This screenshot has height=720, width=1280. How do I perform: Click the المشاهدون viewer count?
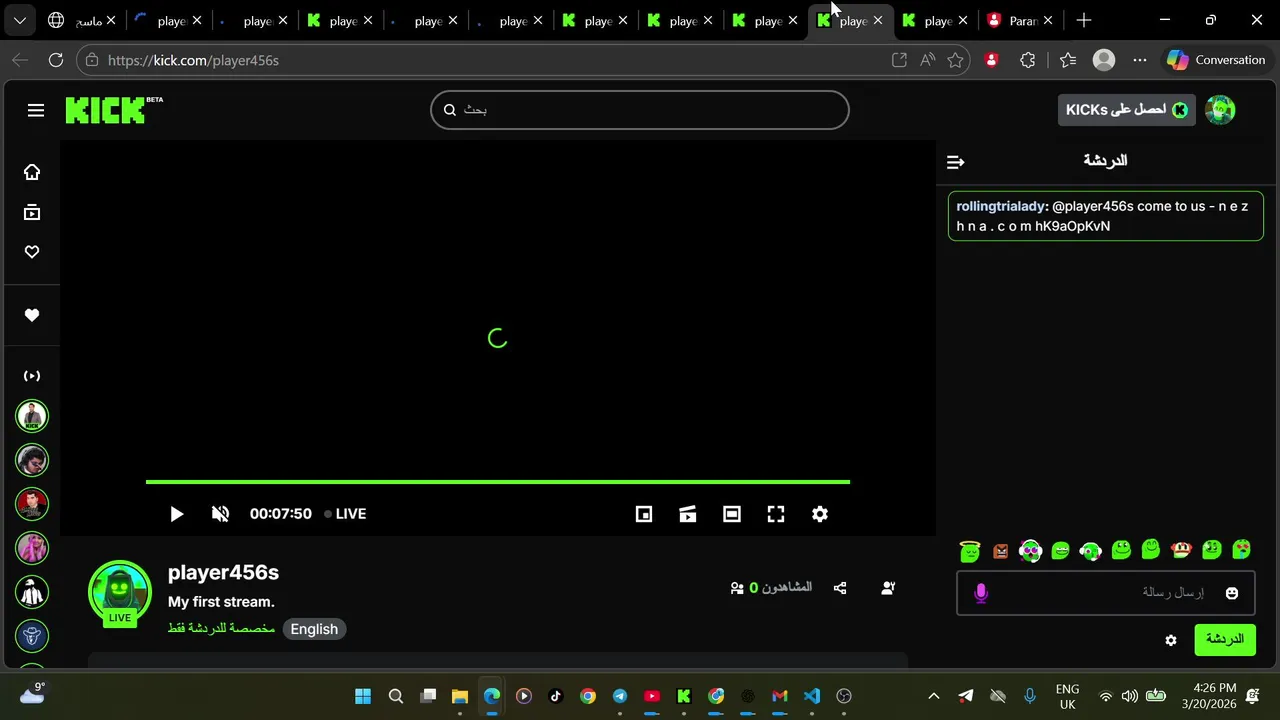click(x=771, y=587)
